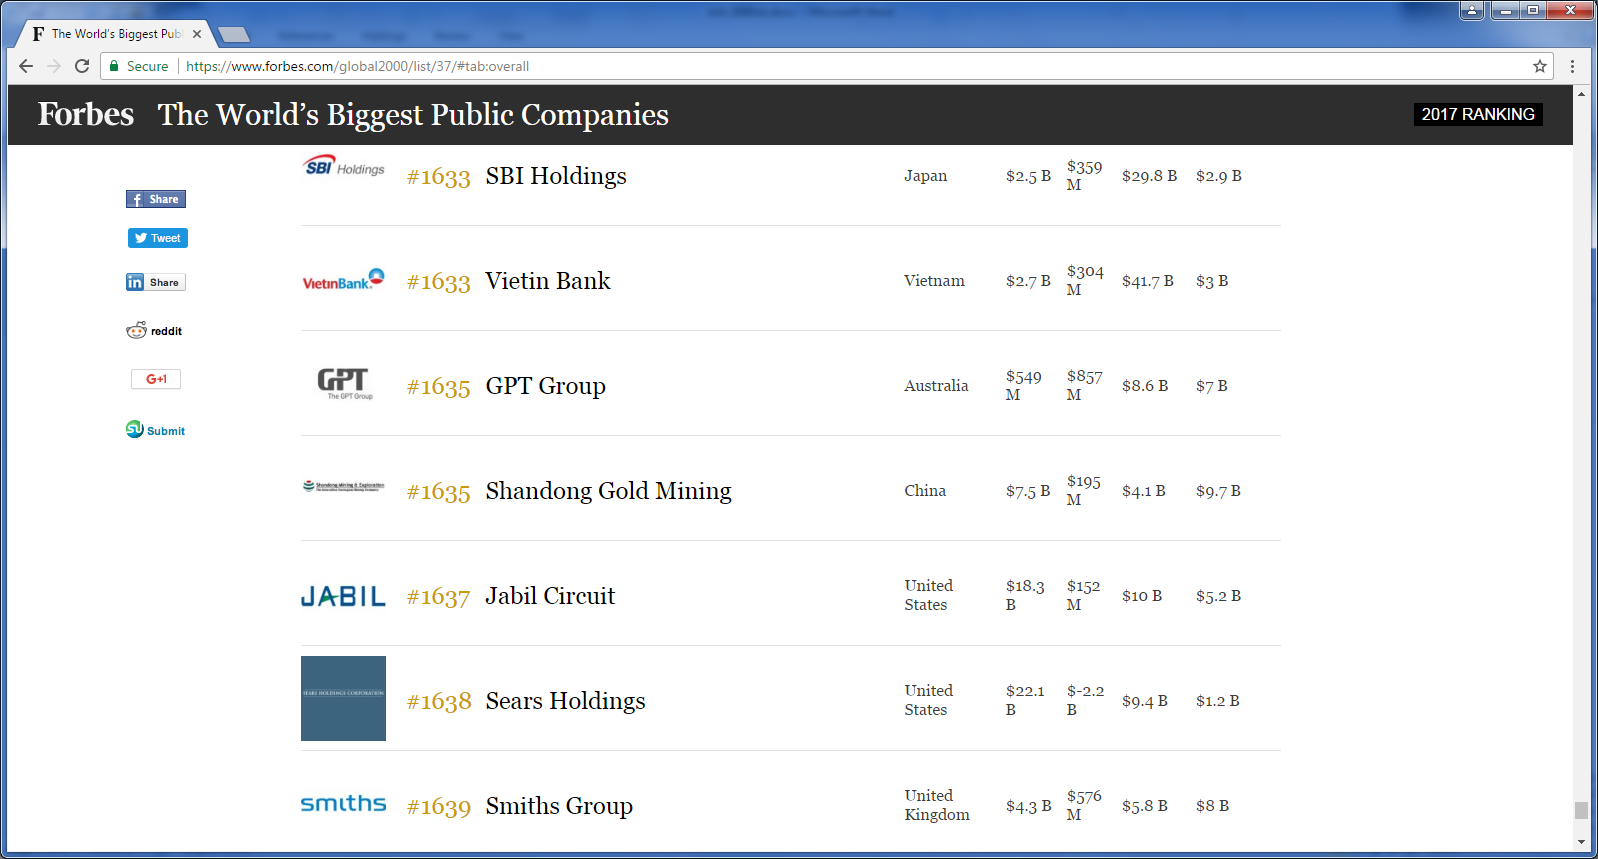Click Japan country for SBI Holdings
Screen dimensions: 1598x859
pyautogui.click(x=926, y=176)
